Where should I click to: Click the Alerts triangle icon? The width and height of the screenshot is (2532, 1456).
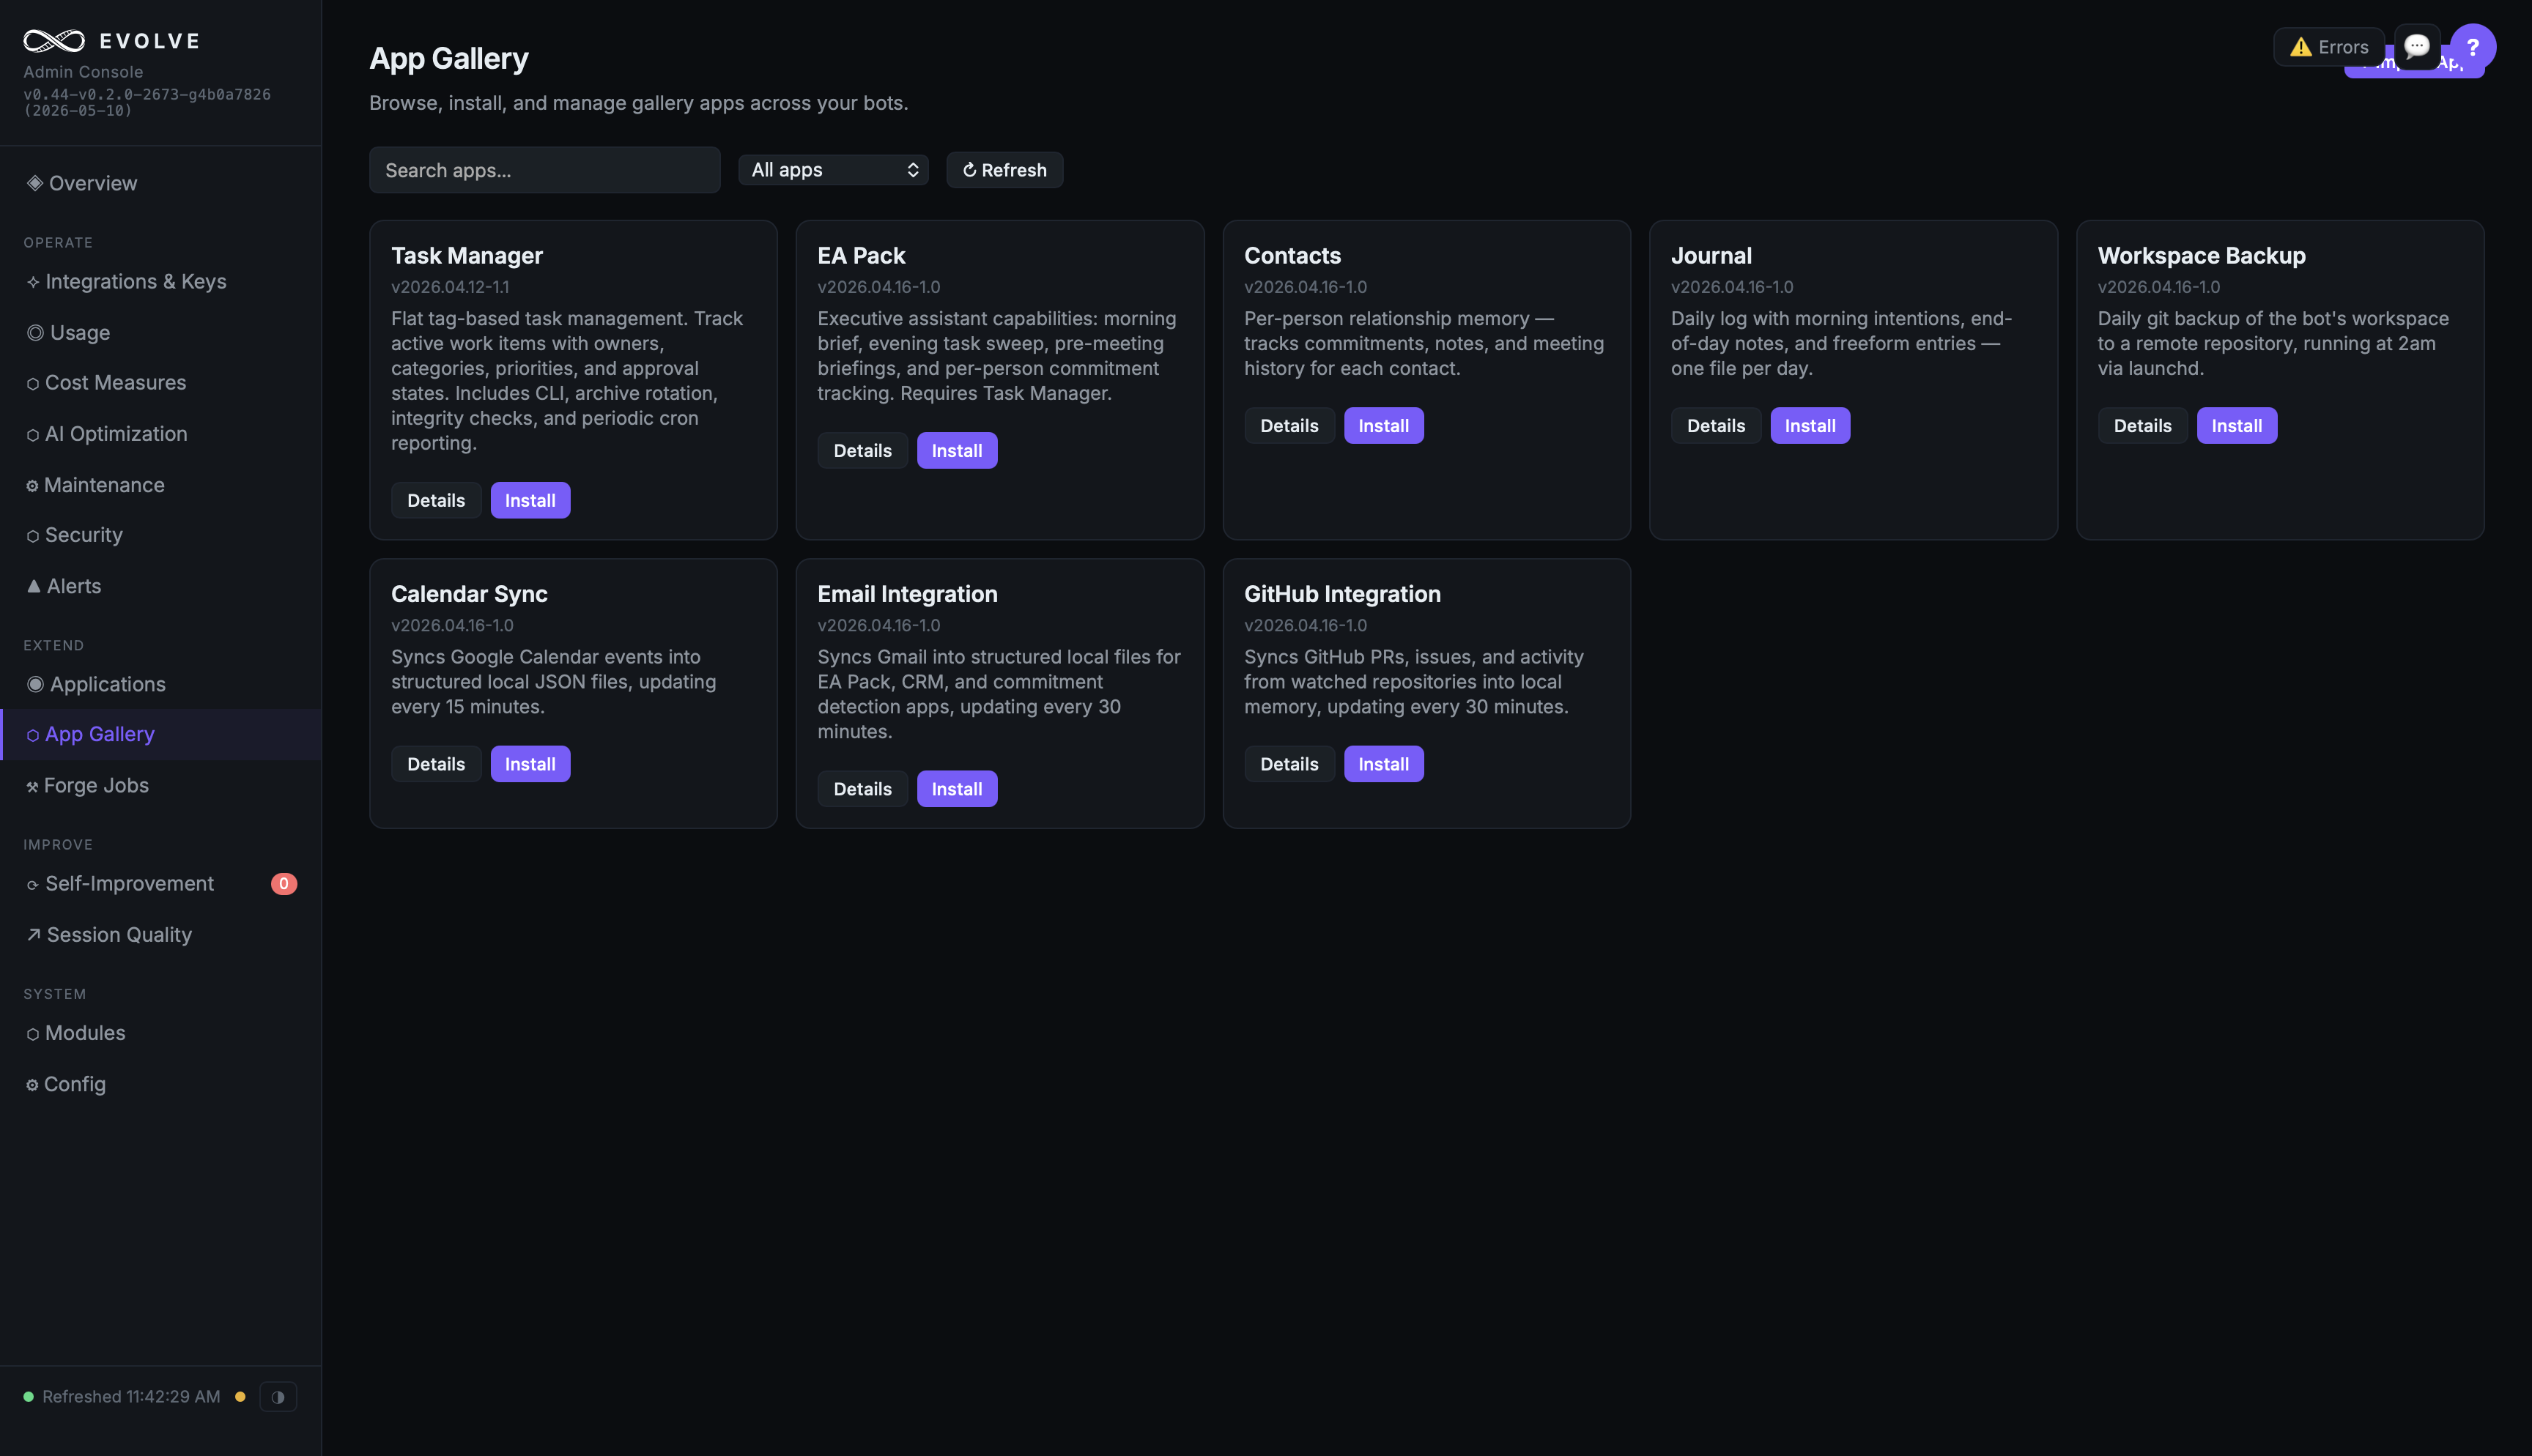(34, 586)
